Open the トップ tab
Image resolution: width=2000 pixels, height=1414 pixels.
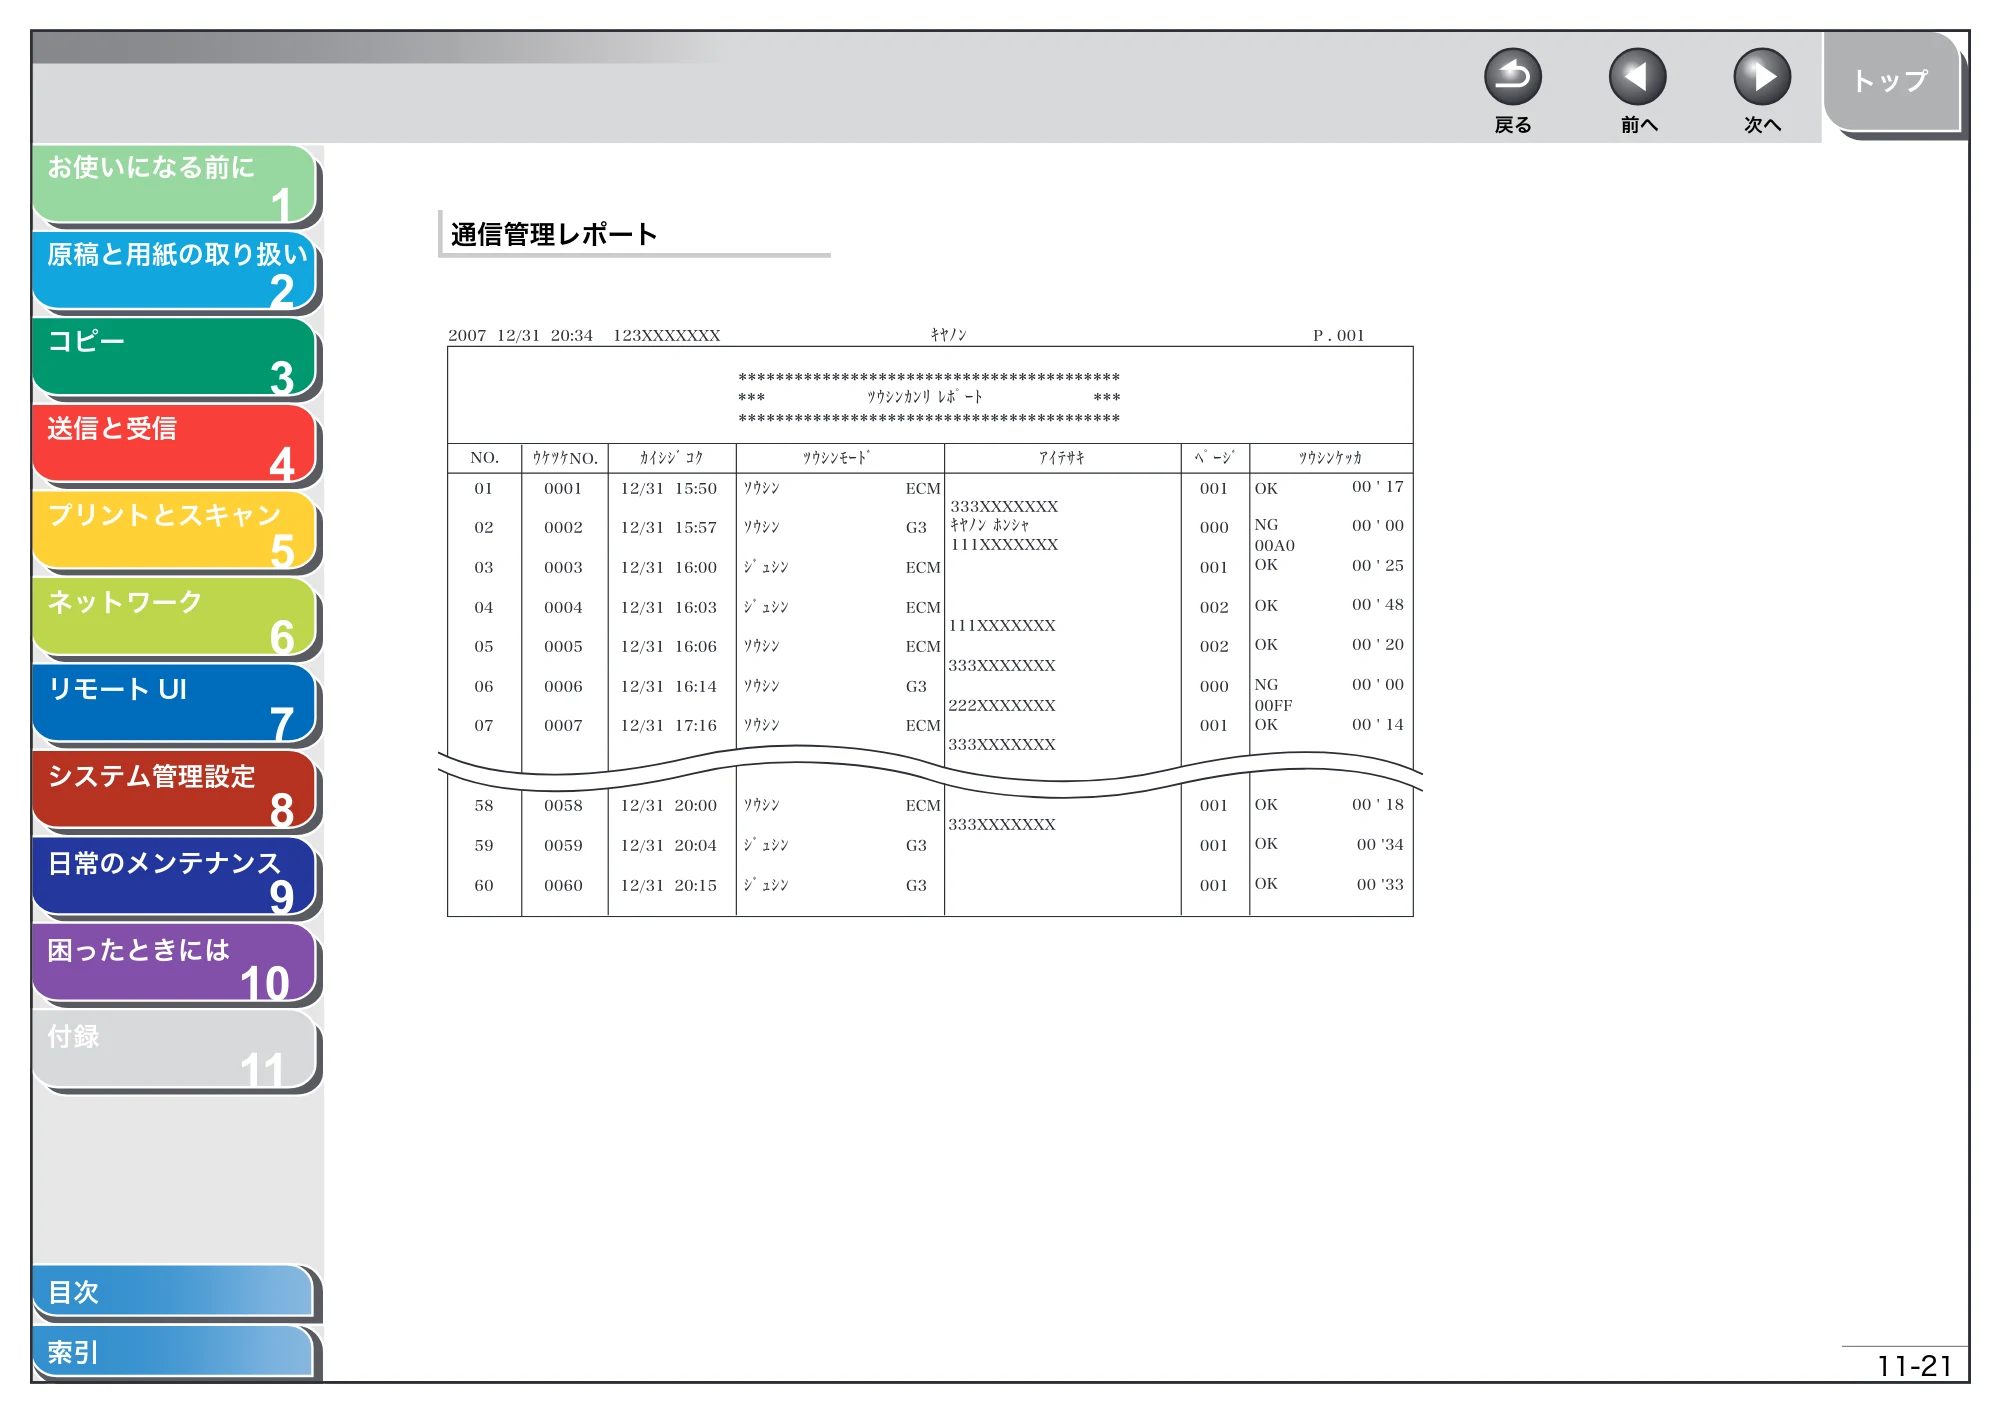tap(1891, 82)
